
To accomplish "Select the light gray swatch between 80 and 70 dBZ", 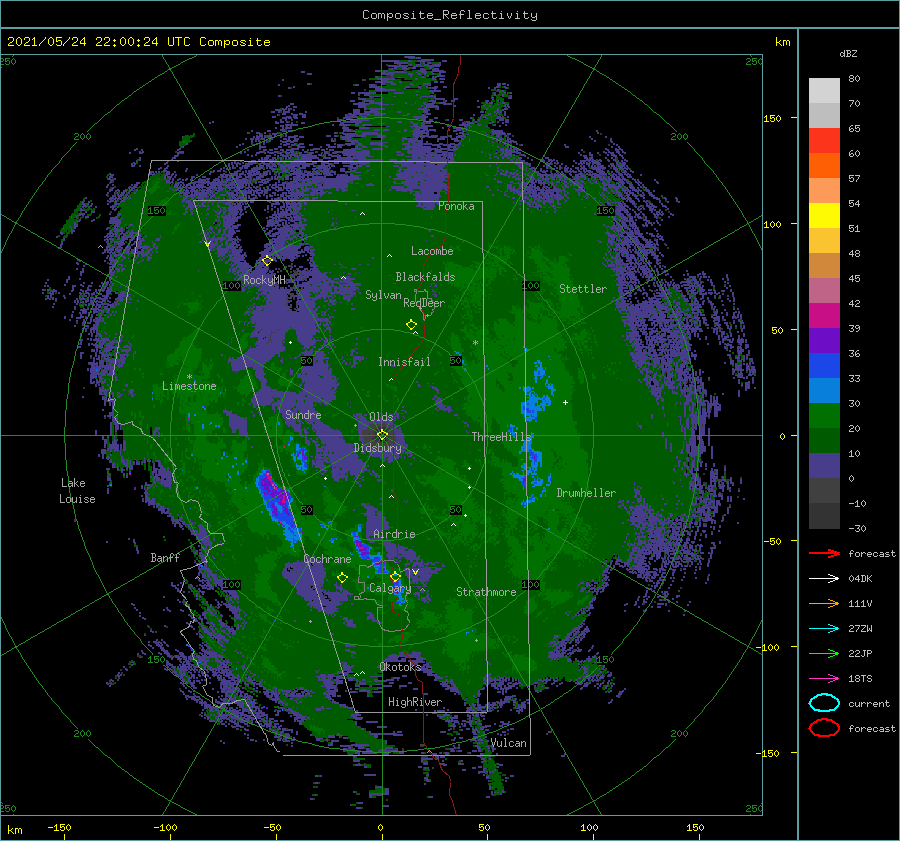I will pyautogui.click(x=824, y=90).
